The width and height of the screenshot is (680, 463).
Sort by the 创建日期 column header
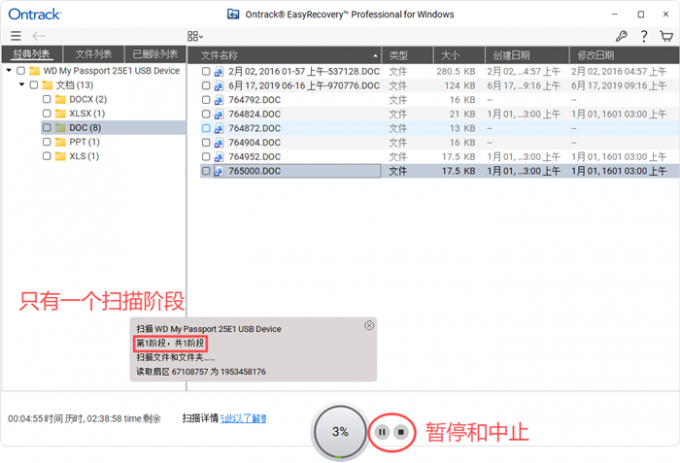coord(527,55)
